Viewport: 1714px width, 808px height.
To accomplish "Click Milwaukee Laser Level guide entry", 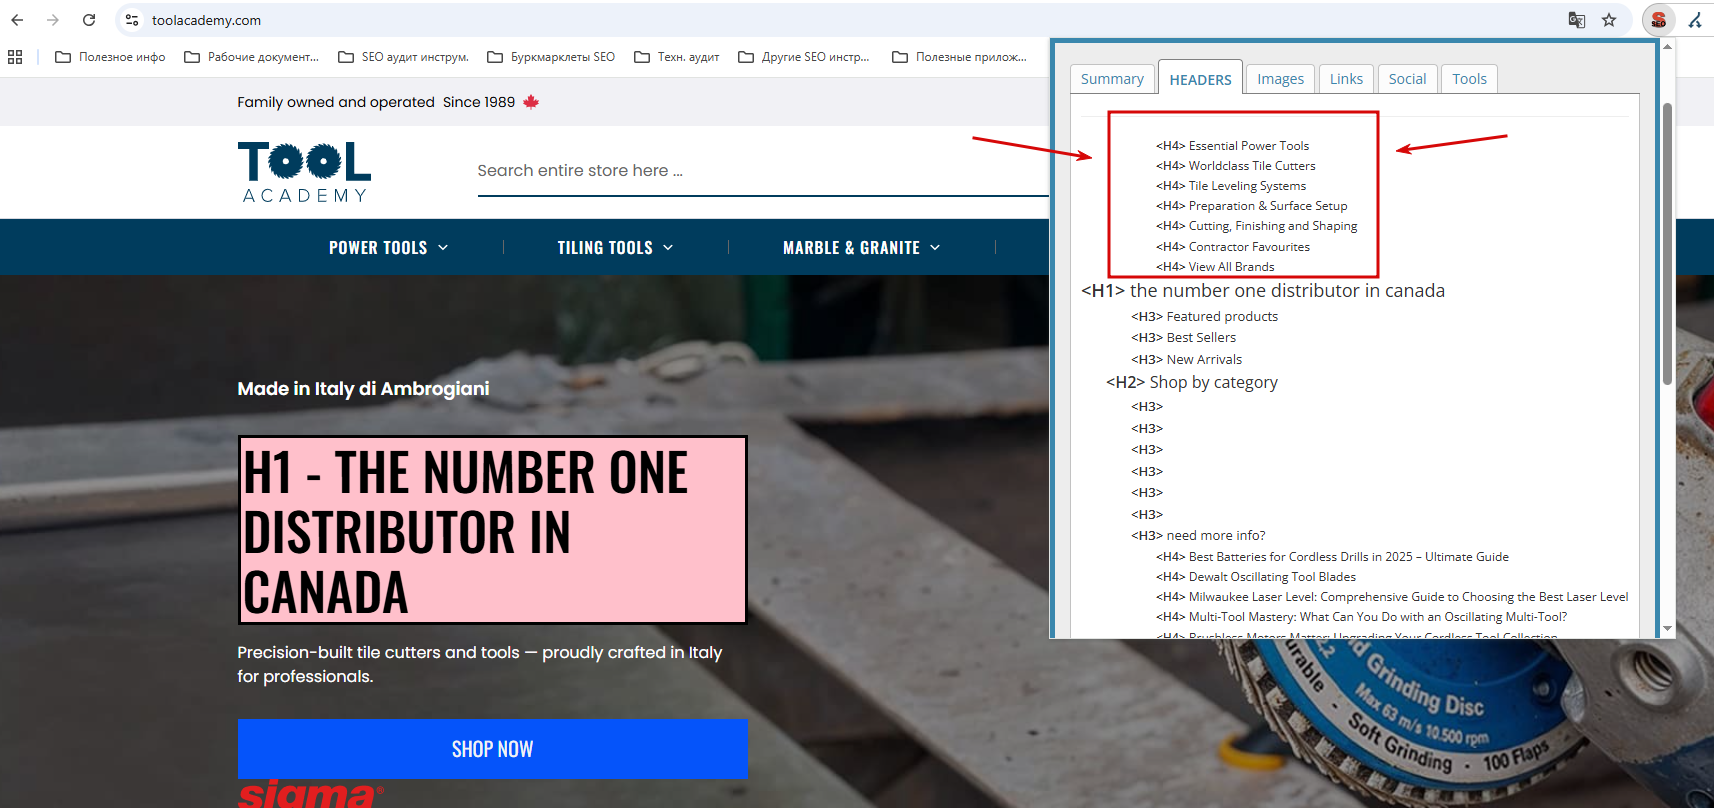I will coord(1392,597).
